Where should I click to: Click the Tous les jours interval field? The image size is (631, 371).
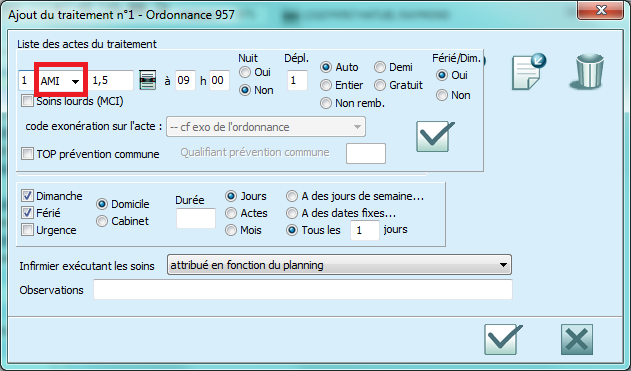(x=365, y=231)
